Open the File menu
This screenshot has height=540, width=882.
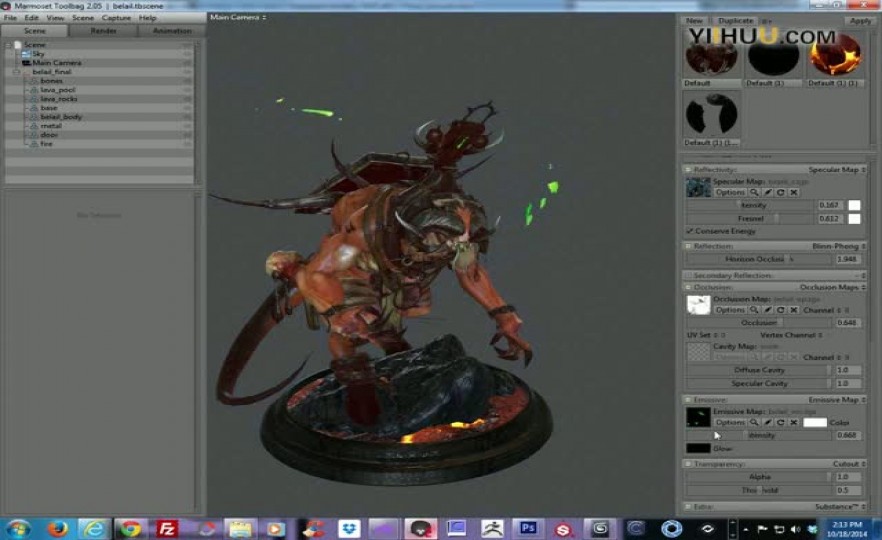10,18
